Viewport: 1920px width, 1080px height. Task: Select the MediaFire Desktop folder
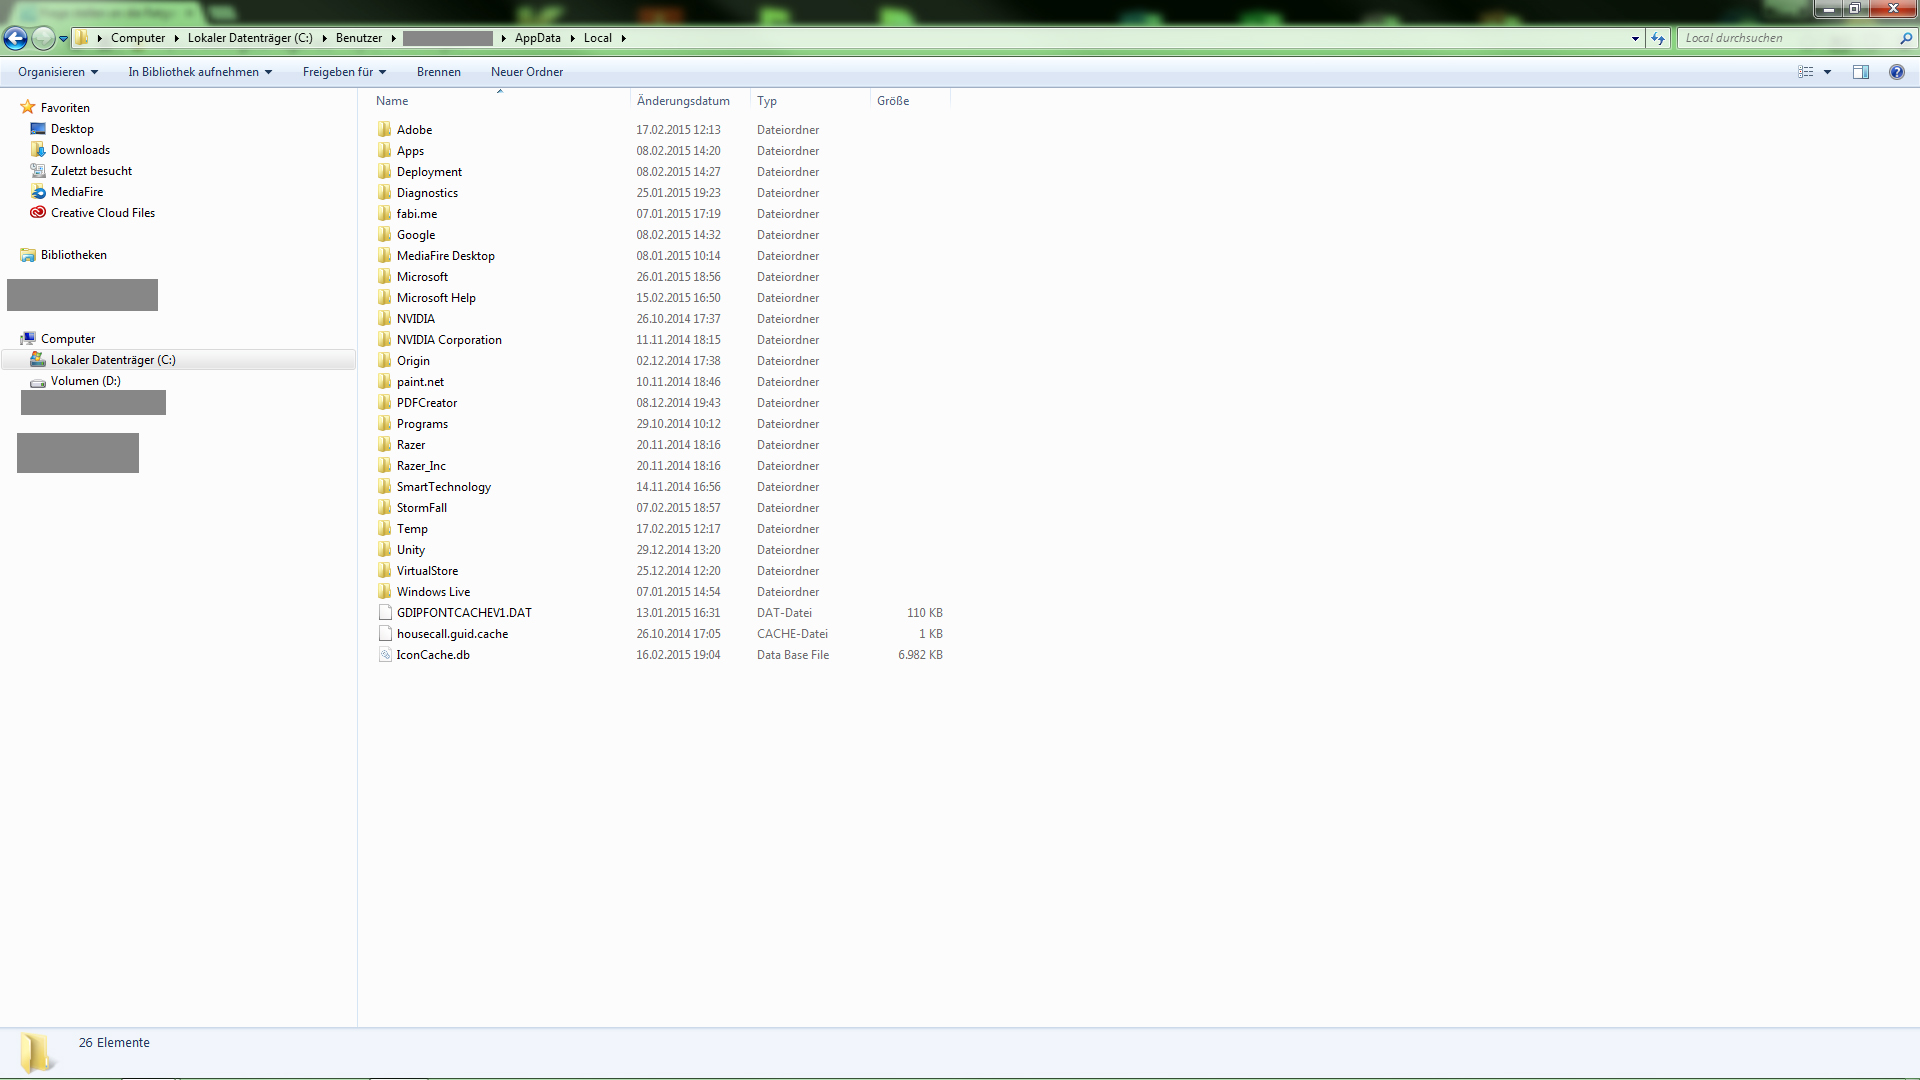click(x=445, y=256)
